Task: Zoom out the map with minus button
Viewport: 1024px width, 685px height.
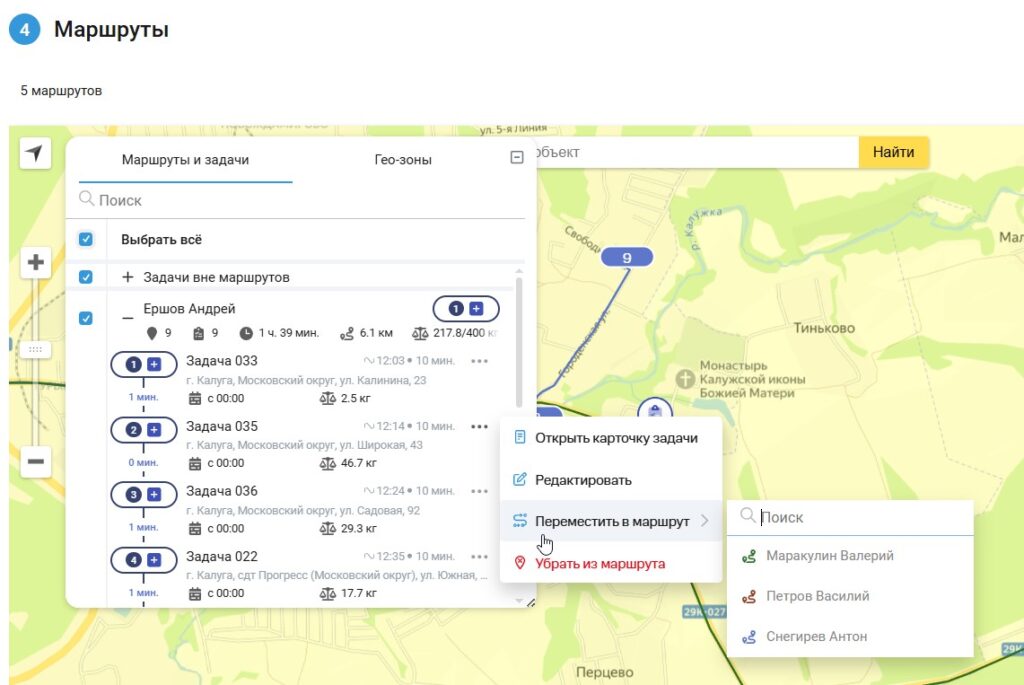Action: point(36,461)
